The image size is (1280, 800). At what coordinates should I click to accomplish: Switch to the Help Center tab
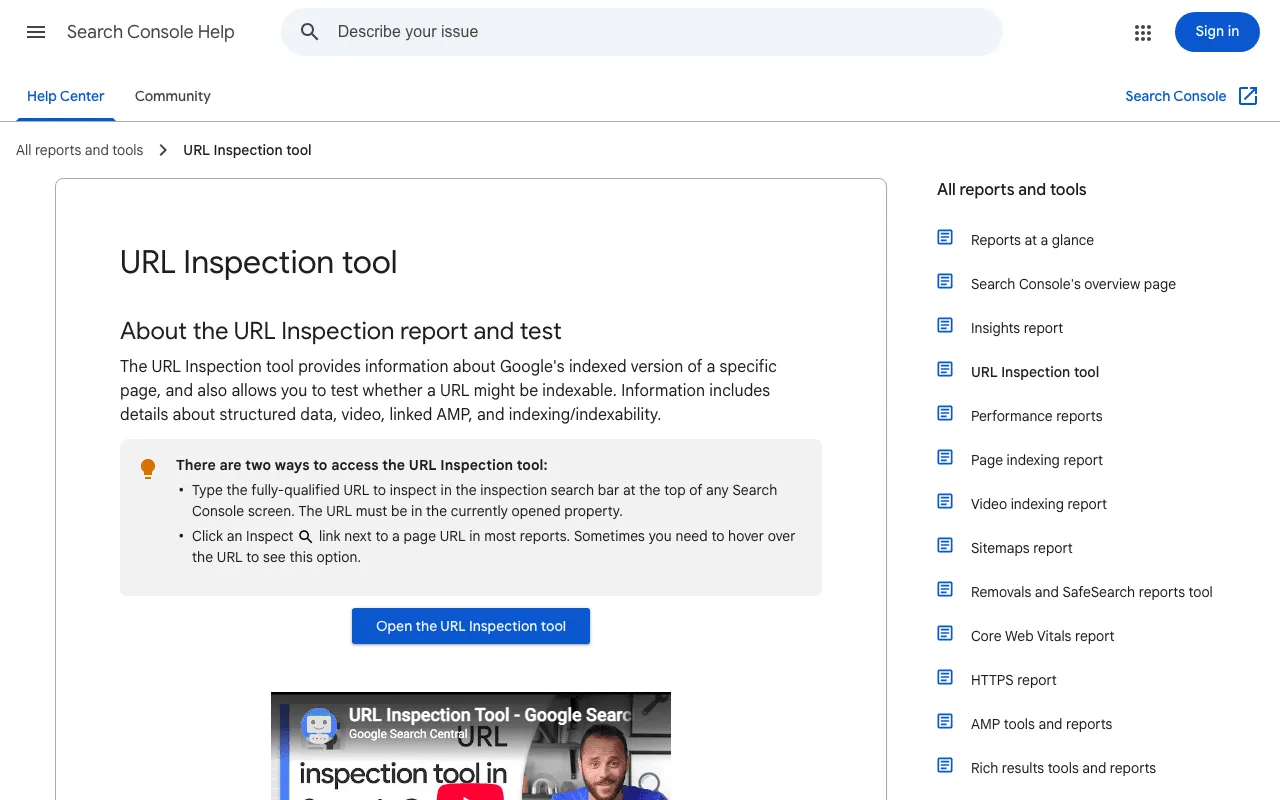click(x=65, y=96)
